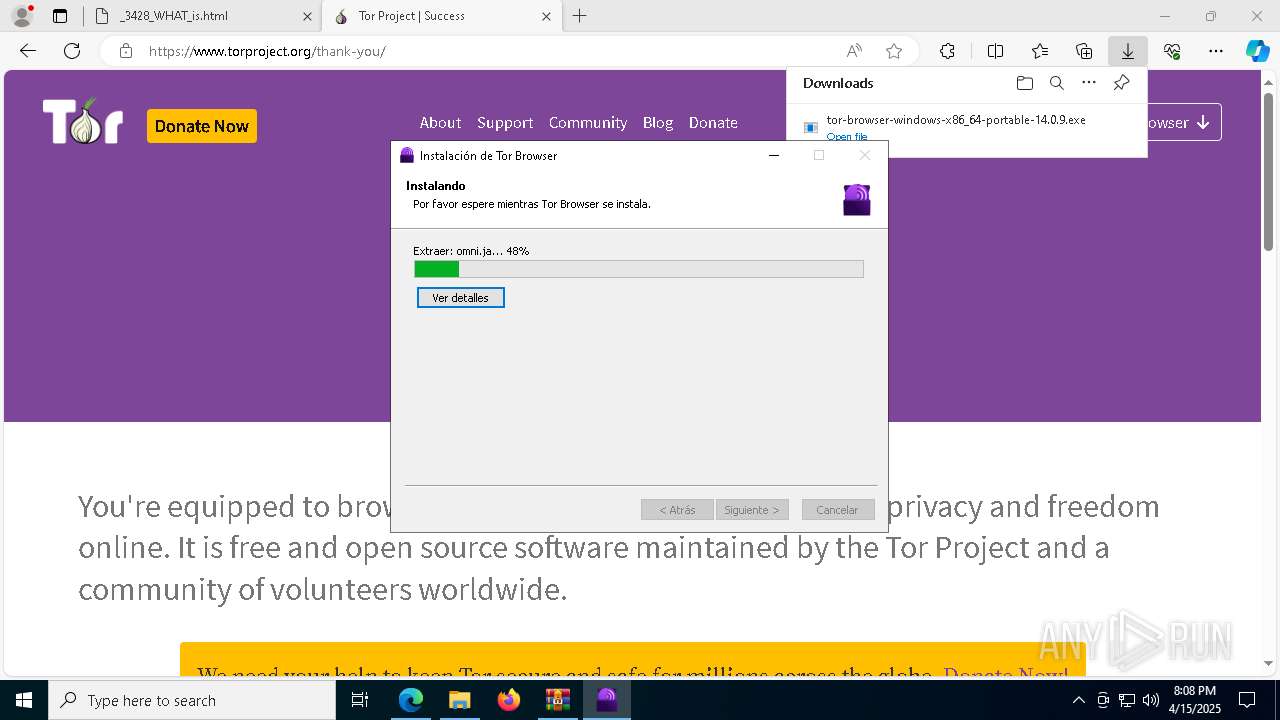This screenshot has height=720, width=1280.
Task: Open the notification center
Action: pos(1247,700)
